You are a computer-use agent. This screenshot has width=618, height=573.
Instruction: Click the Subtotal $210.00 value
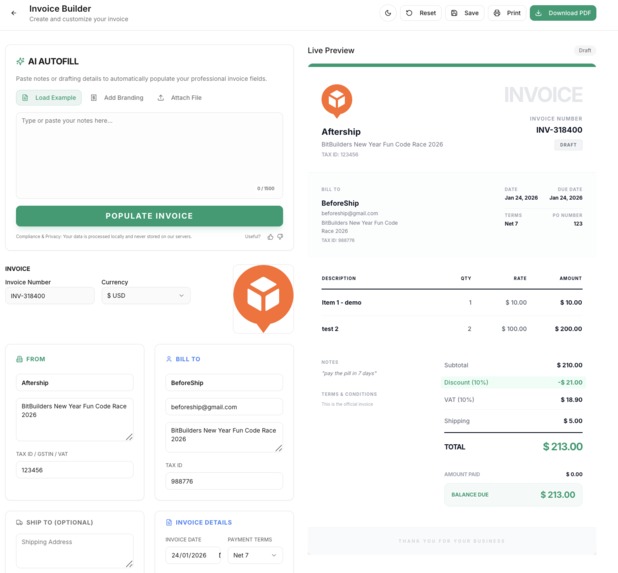click(x=569, y=365)
